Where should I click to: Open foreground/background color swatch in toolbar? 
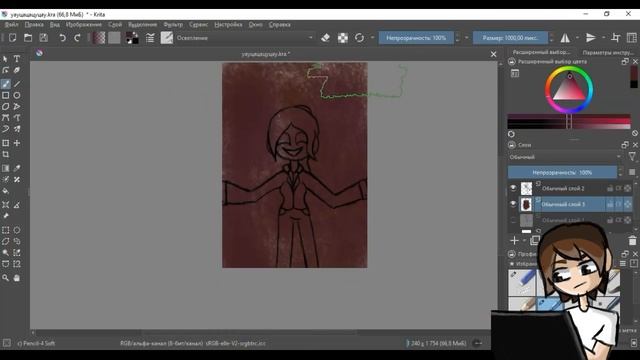coord(132,38)
